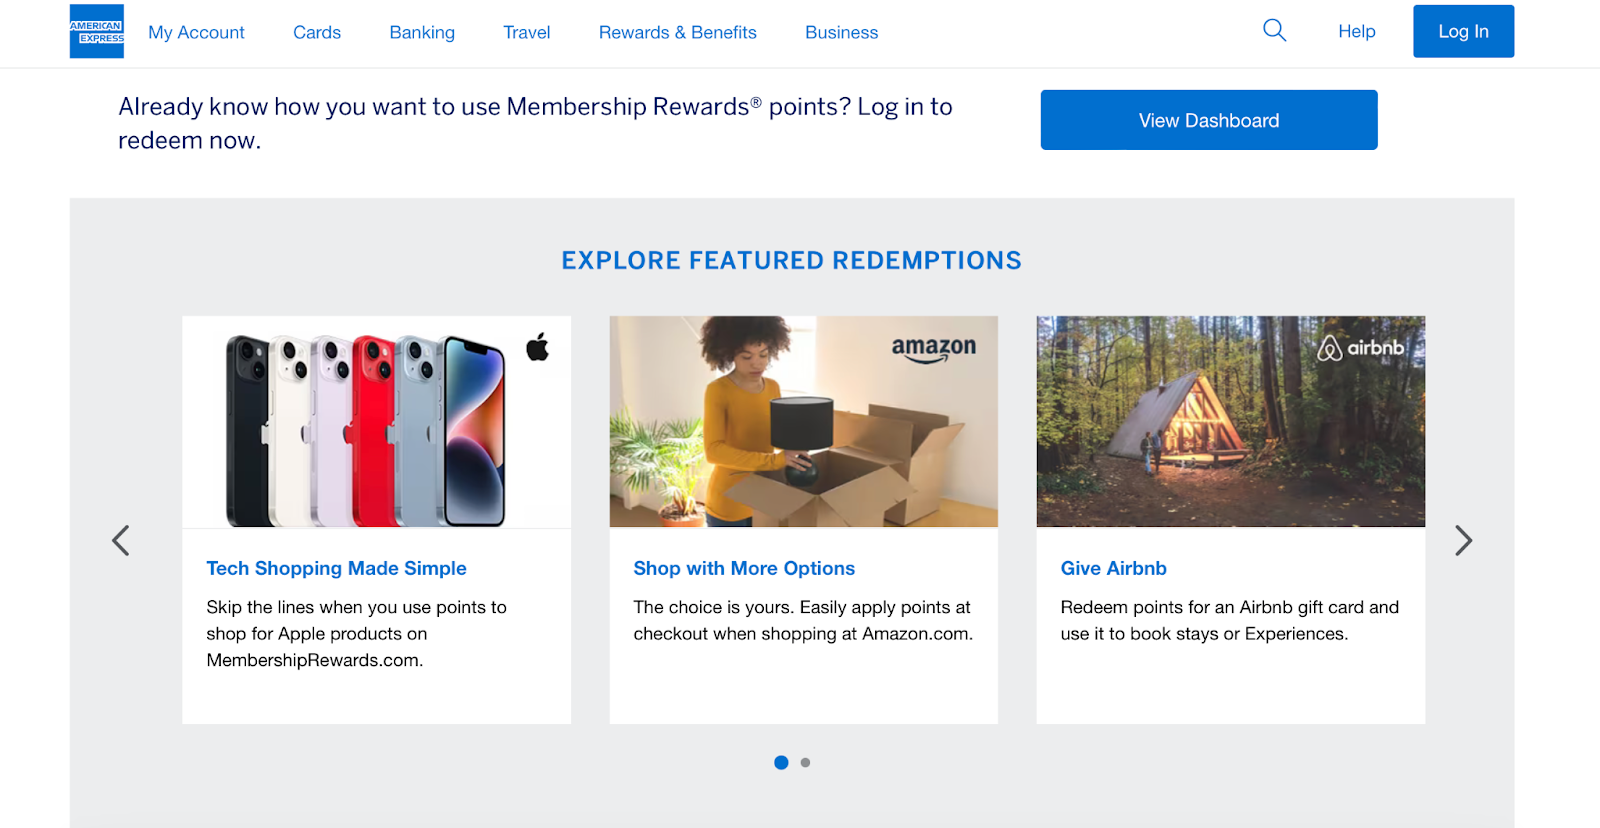Image resolution: width=1600 pixels, height=828 pixels.
Task: Open the My Account menu
Action: click(x=196, y=32)
